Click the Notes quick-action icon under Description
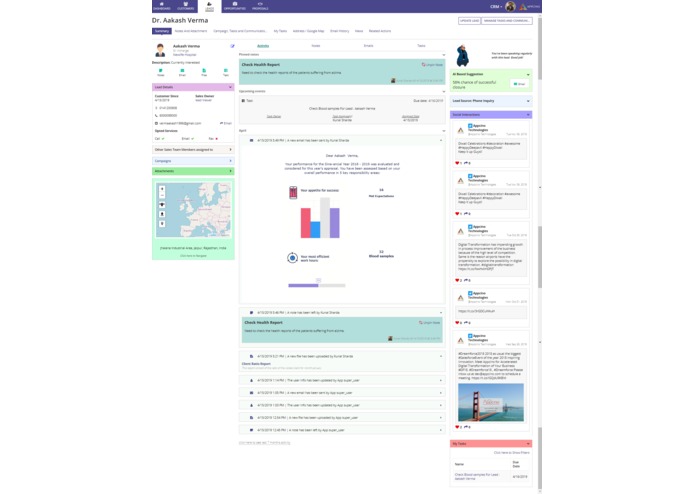This screenshot has width=695, height=494. click(160, 72)
